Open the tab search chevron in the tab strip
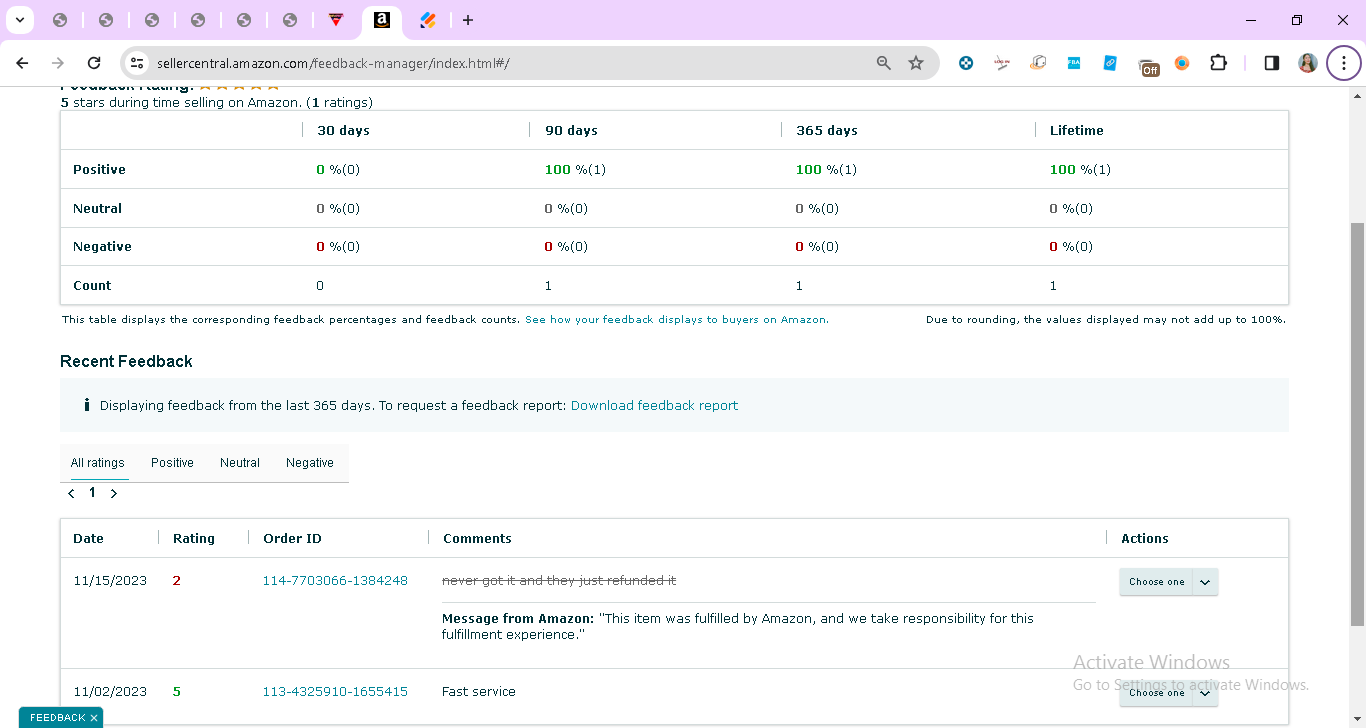Screen dimensions: 1366x728 pyautogui.click(x=19, y=20)
